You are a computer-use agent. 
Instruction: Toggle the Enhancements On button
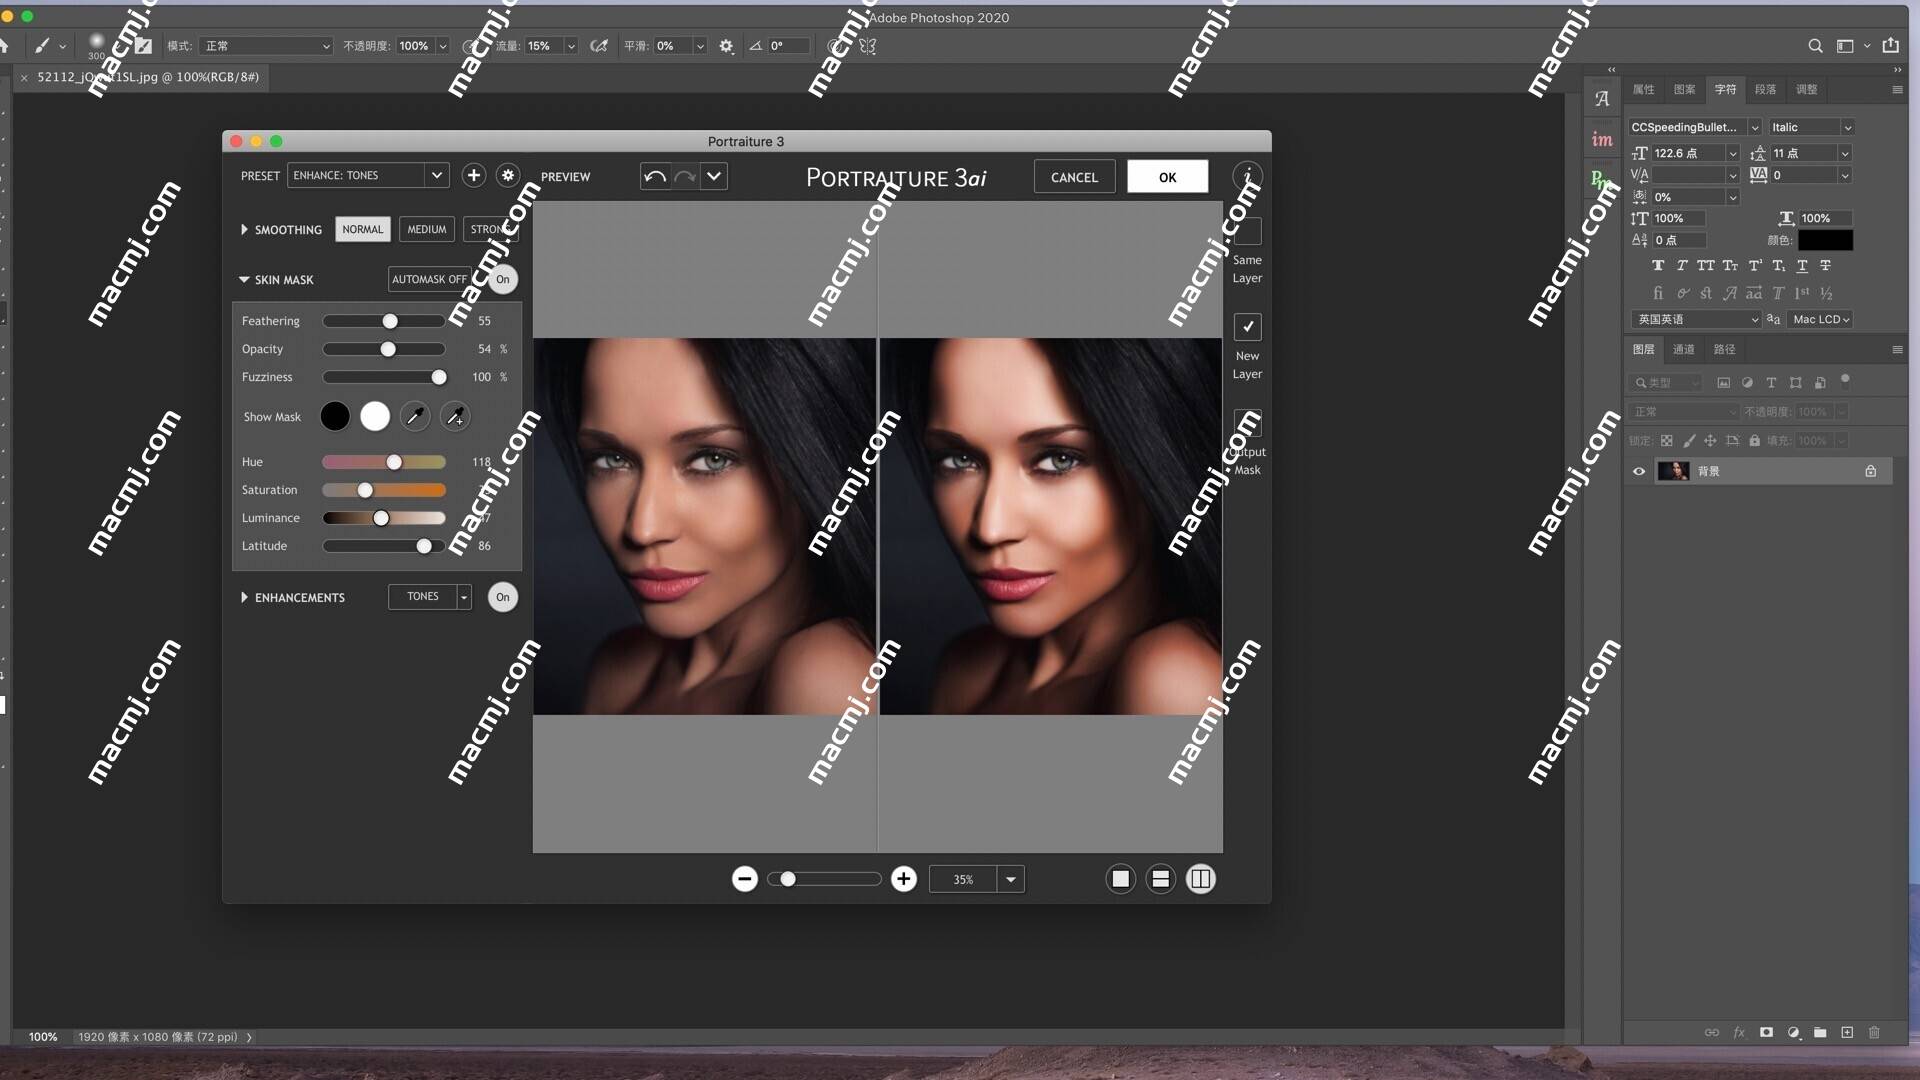(x=500, y=596)
